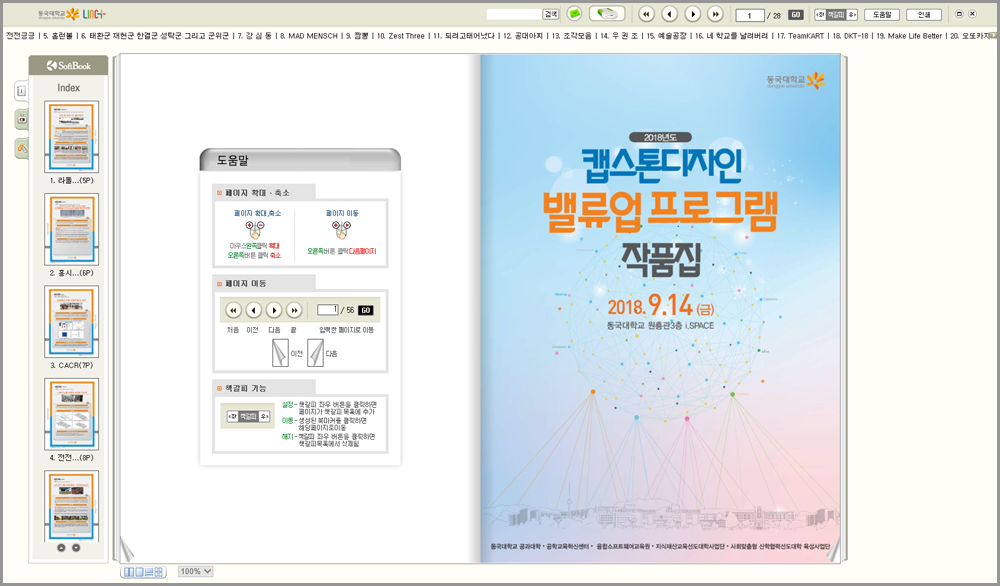The width and height of the screenshot is (1000, 586).
Task: Go to first page with top rewind button
Action: point(646,14)
